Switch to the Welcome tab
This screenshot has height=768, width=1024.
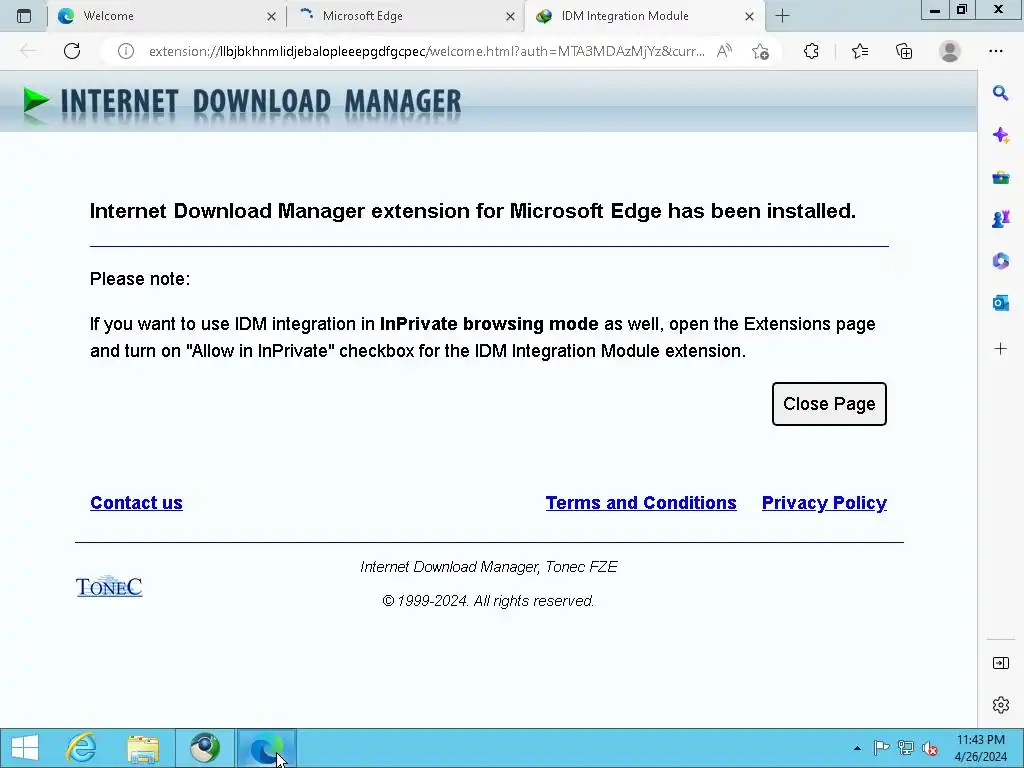(166, 16)
